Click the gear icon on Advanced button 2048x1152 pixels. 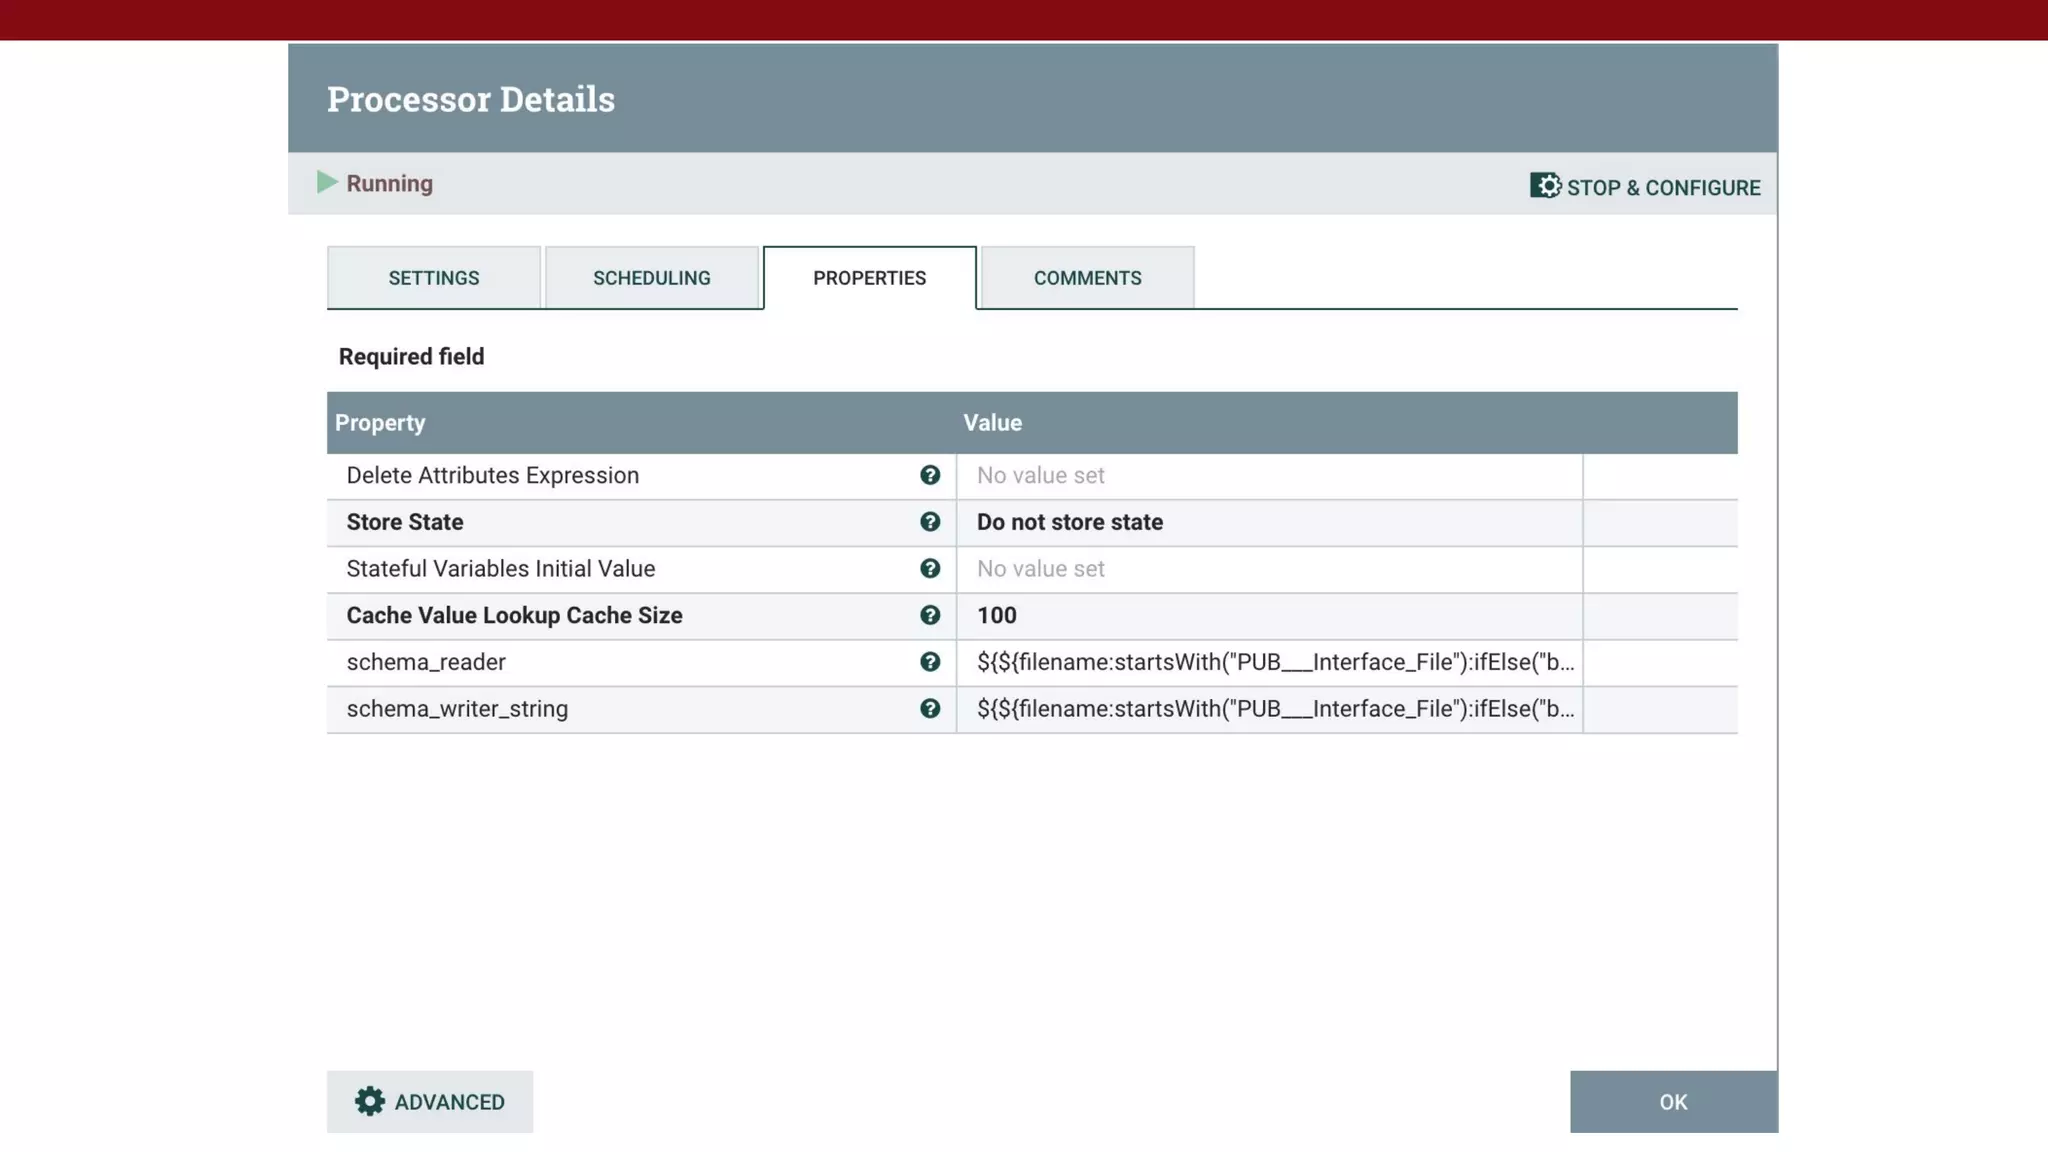tap(369, 1101)
